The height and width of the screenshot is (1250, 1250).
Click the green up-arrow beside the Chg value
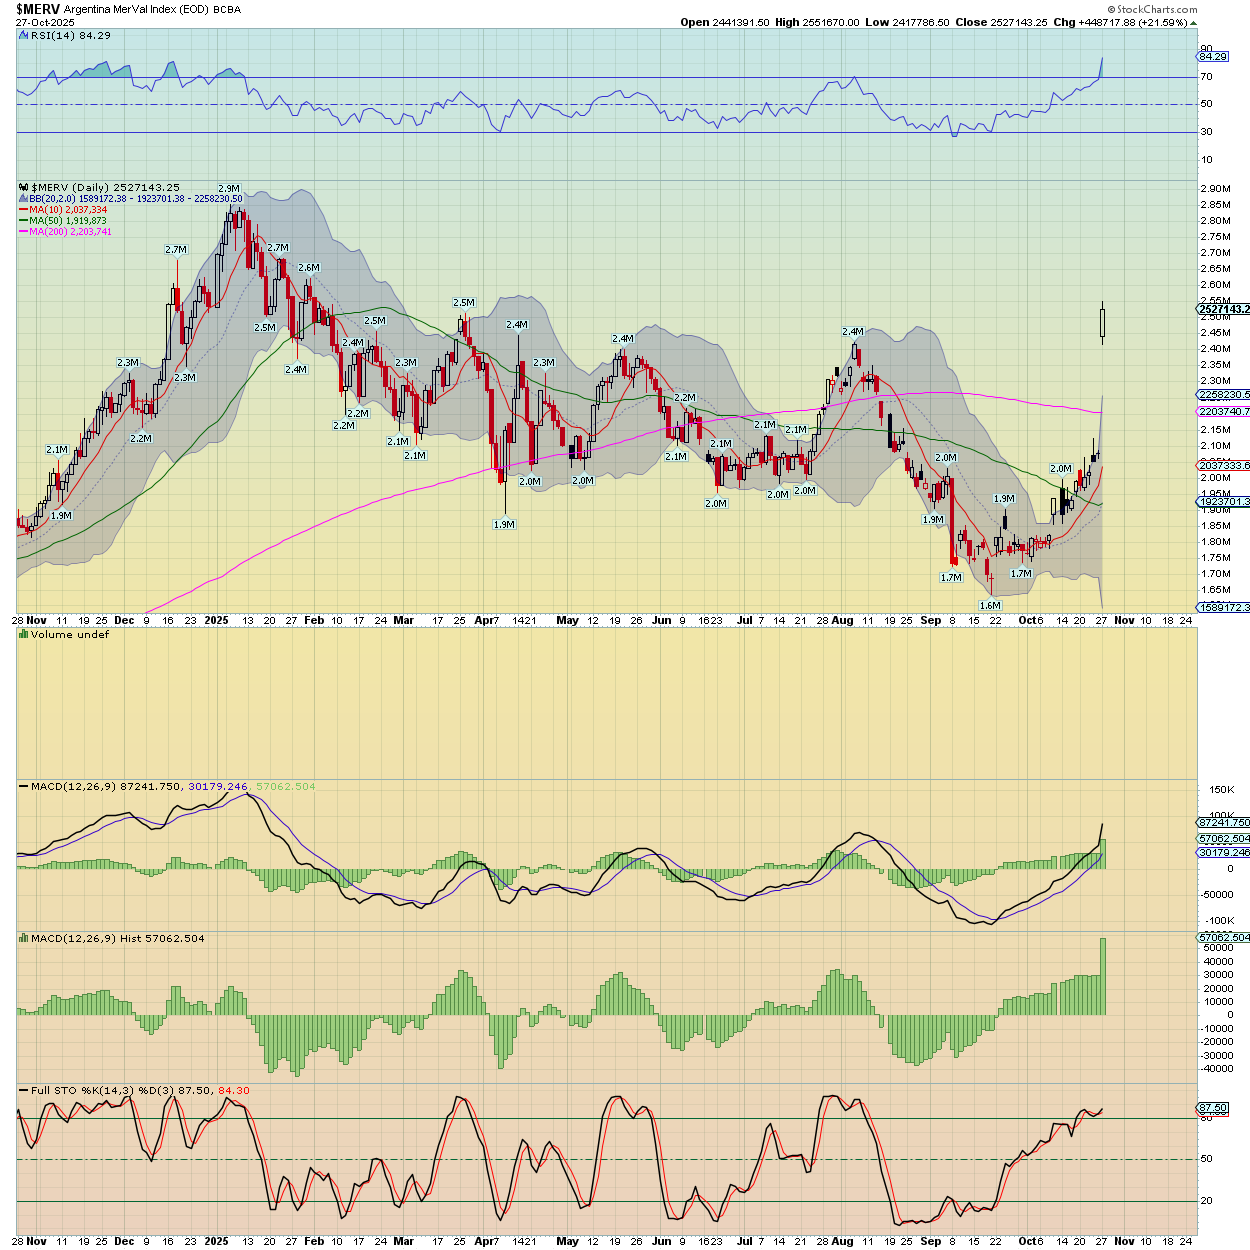[x=1193, y=22]
